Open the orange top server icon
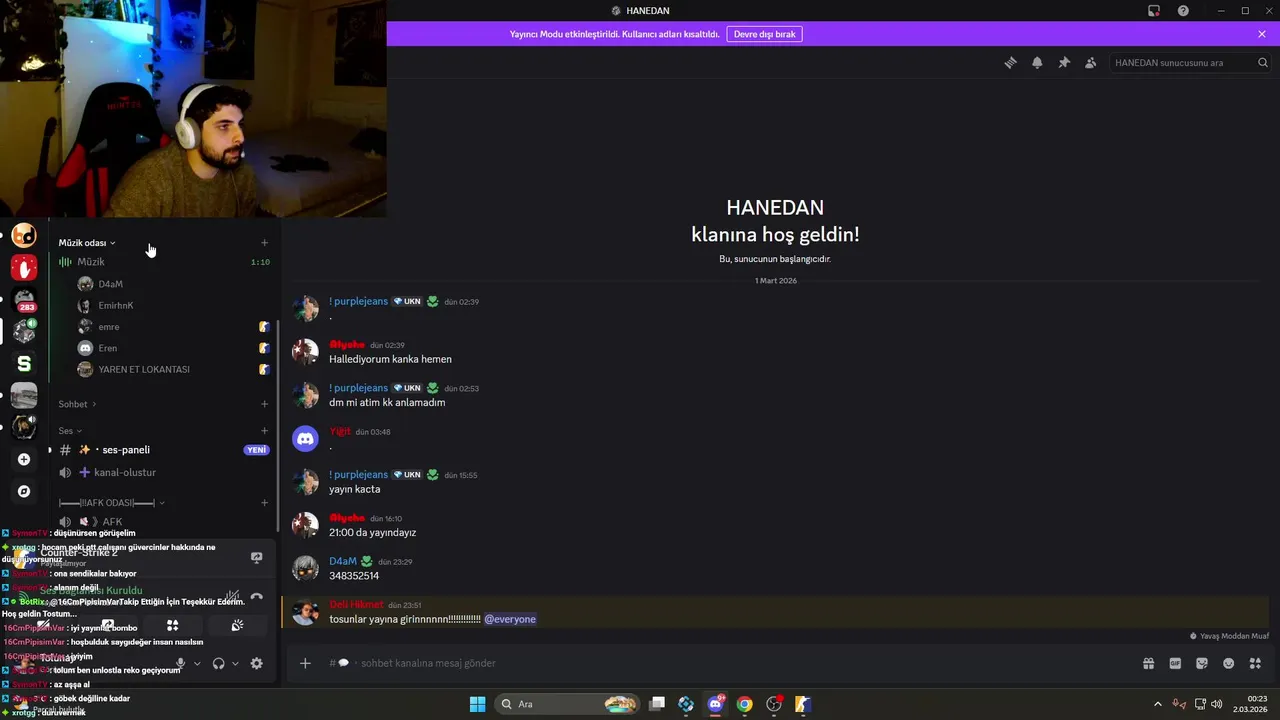This screenshot has height=720, width=1280. point(24,235)
